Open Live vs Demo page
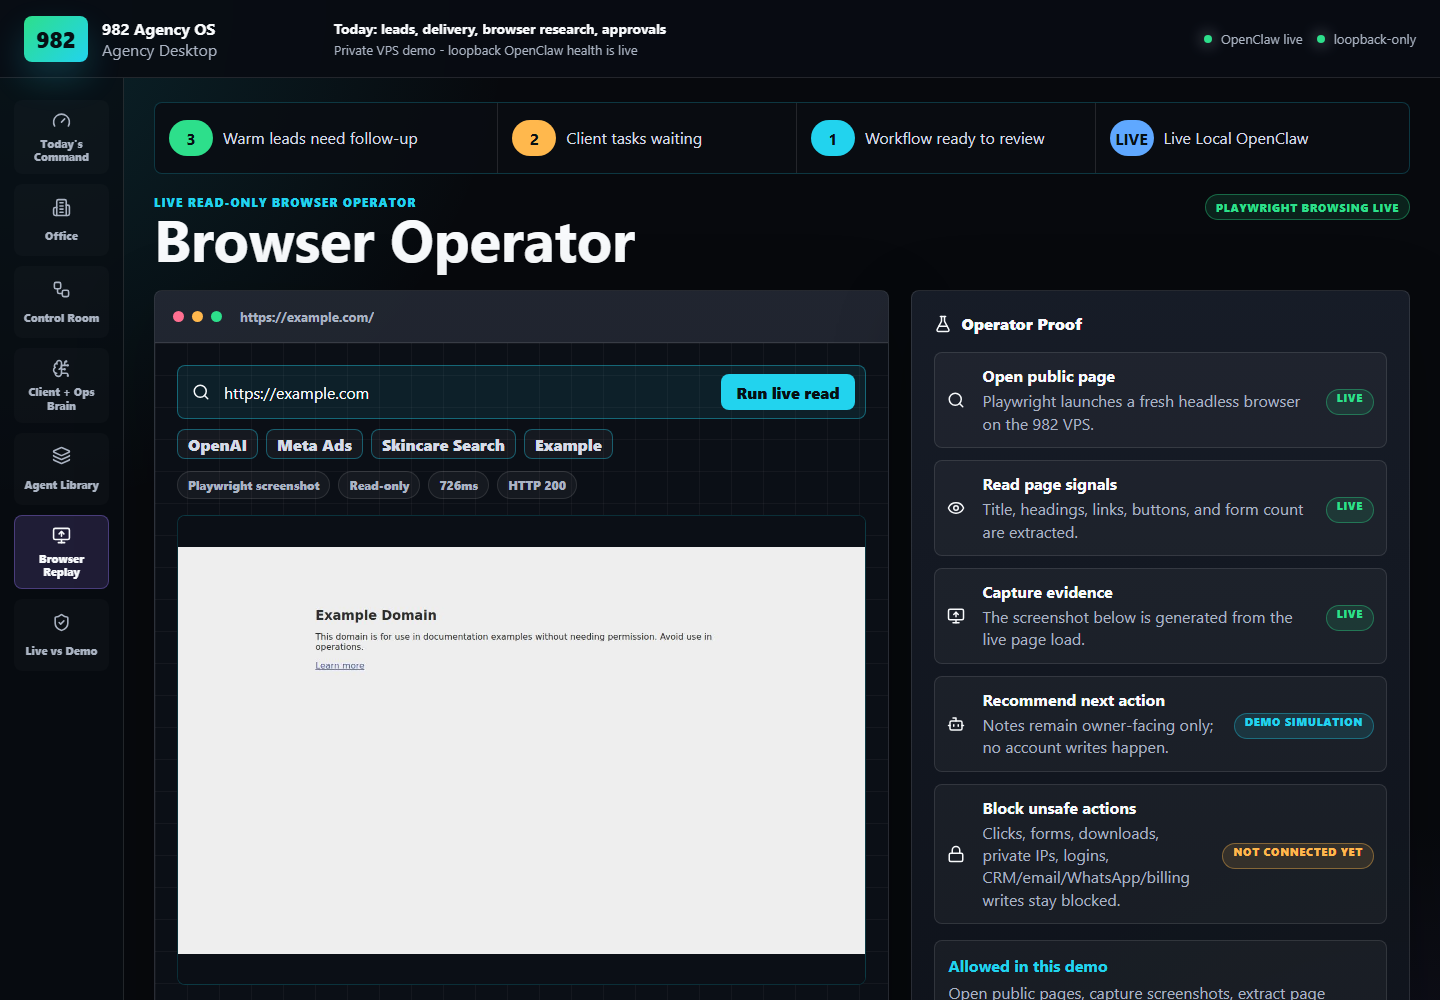1440x1000 pixels. pyautogui.click(x=61, y=635)
